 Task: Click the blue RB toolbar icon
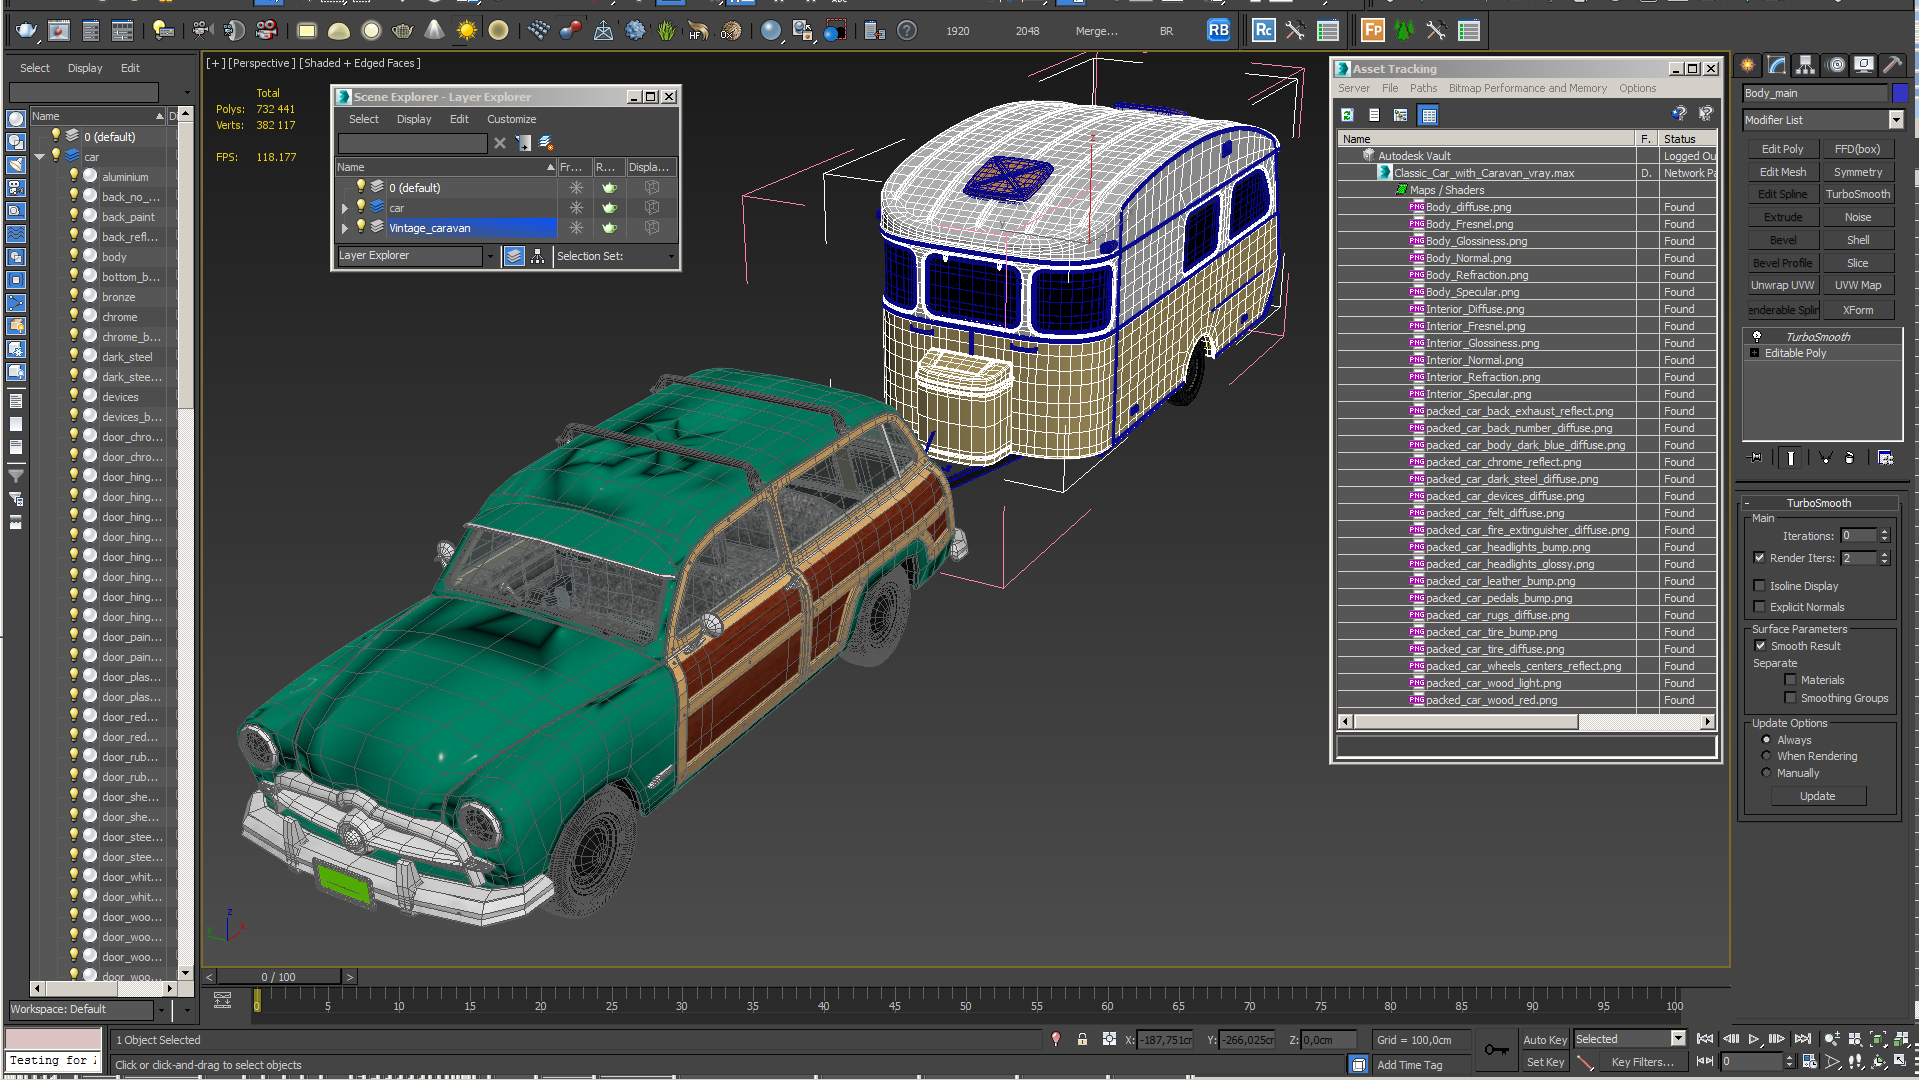pyautogui.click(x=1218, y=31)
